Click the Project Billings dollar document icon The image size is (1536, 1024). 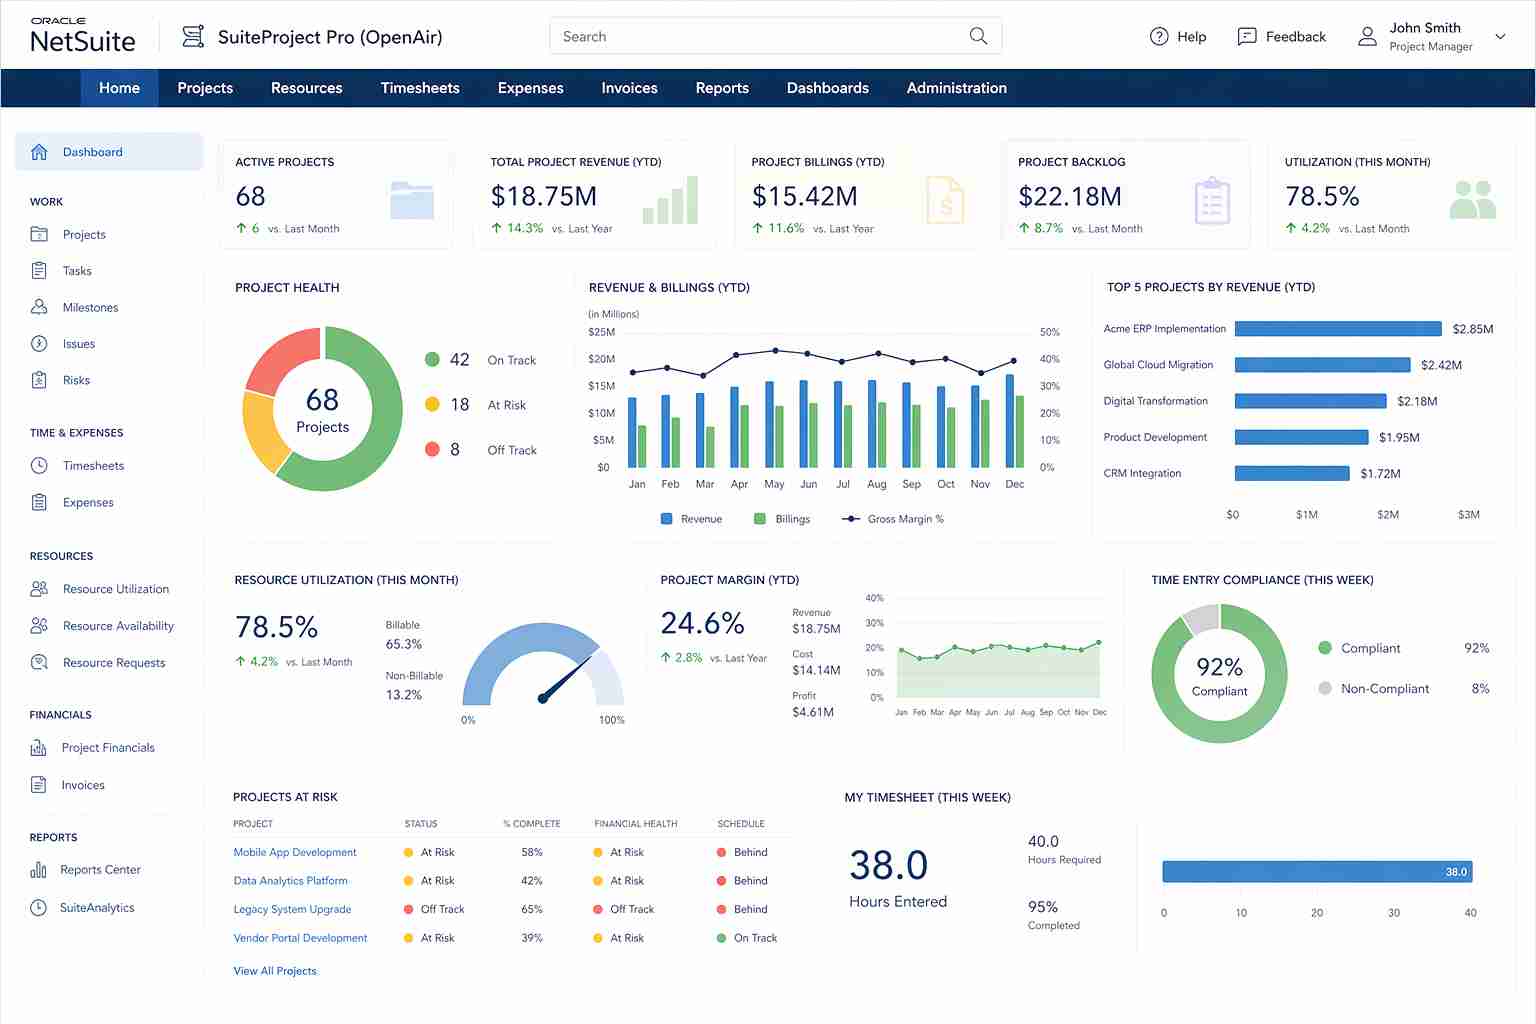coord(945,199)
